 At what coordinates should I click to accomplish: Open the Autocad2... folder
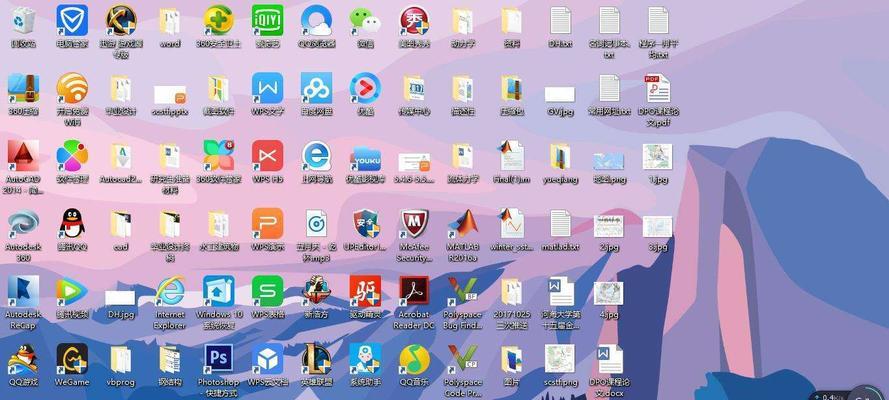point(121,156)
